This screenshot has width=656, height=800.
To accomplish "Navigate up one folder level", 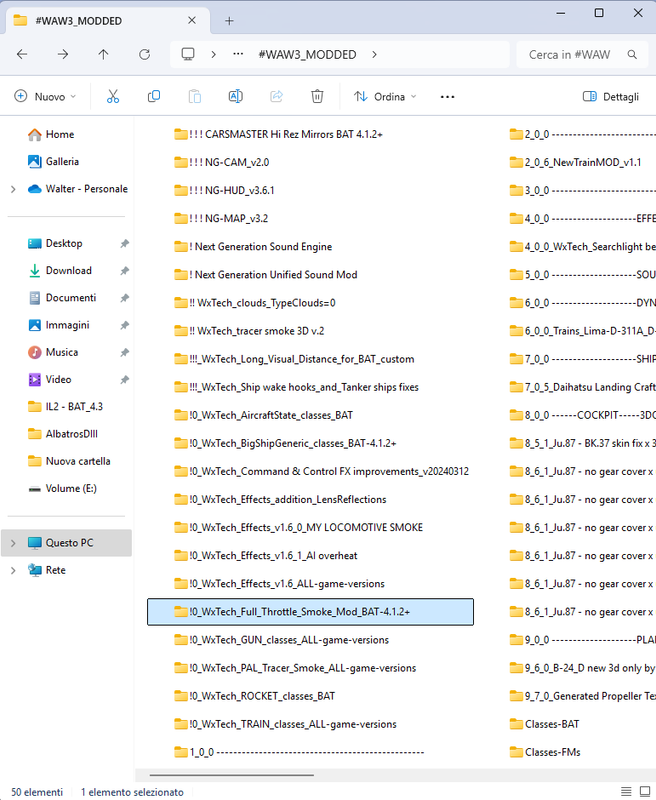I will point(104,54).
